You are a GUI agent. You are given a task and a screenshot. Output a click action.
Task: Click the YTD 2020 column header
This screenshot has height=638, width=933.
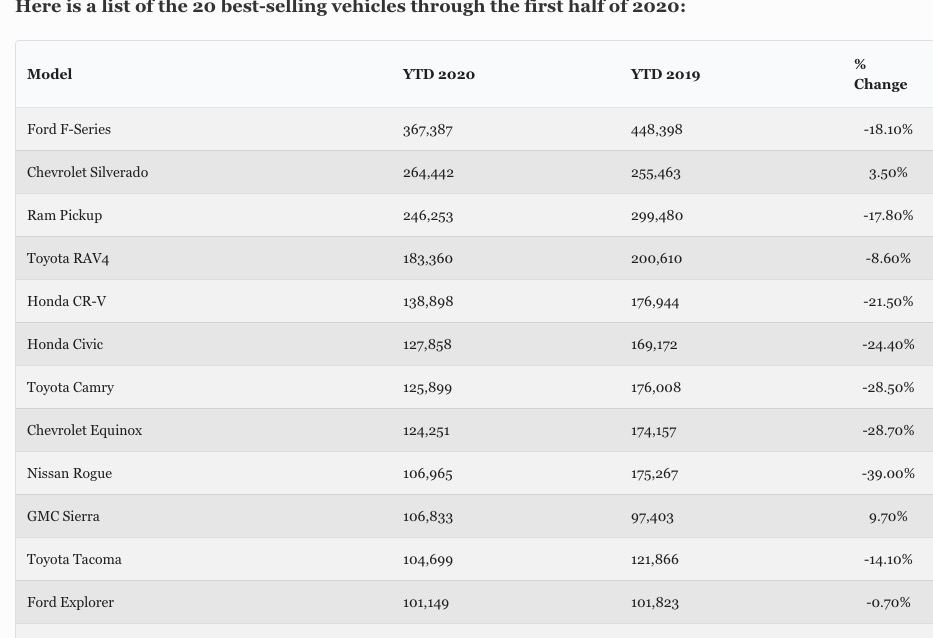pos(439,74)
